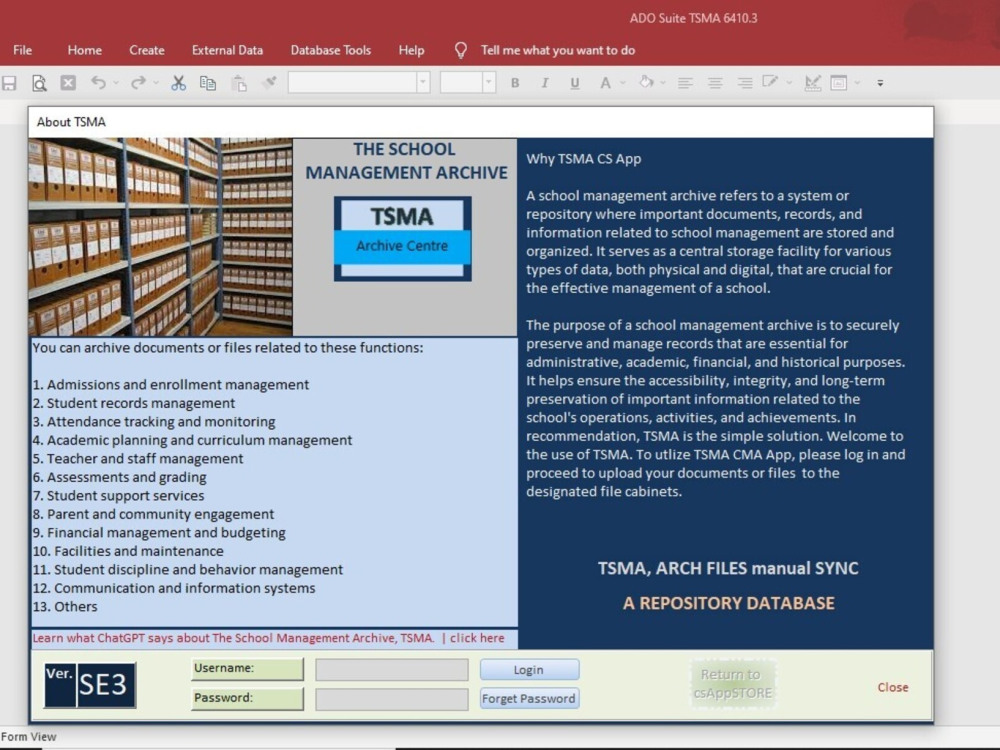Click the Forget Password button
The height and width of the screenshot is (750, 1000).
pyautogui.click(x=529, y=698)
